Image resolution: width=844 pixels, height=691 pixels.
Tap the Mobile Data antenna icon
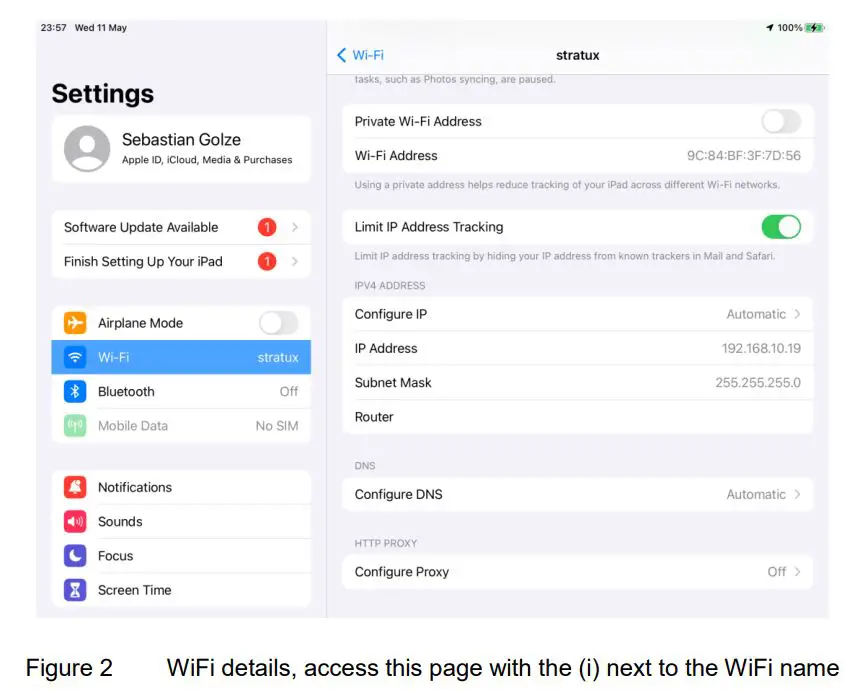coord(75,425)
